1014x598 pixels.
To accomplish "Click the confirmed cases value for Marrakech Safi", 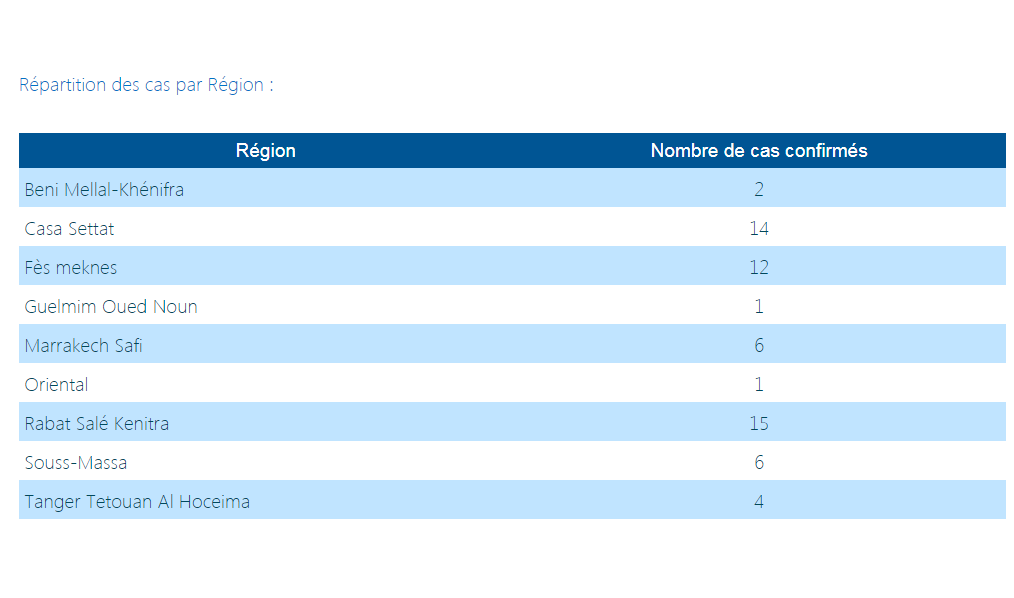I will tap(758, 346).
